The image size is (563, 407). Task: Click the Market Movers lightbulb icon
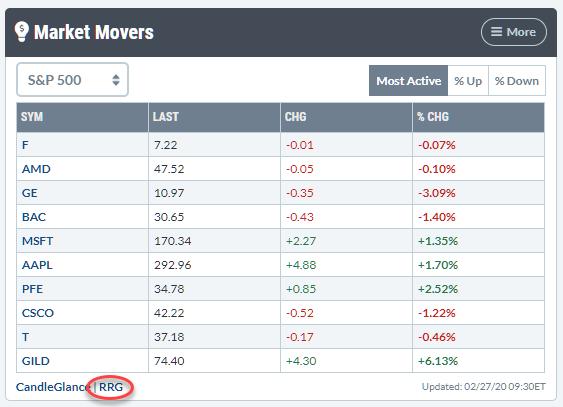[x=22, y=32]
